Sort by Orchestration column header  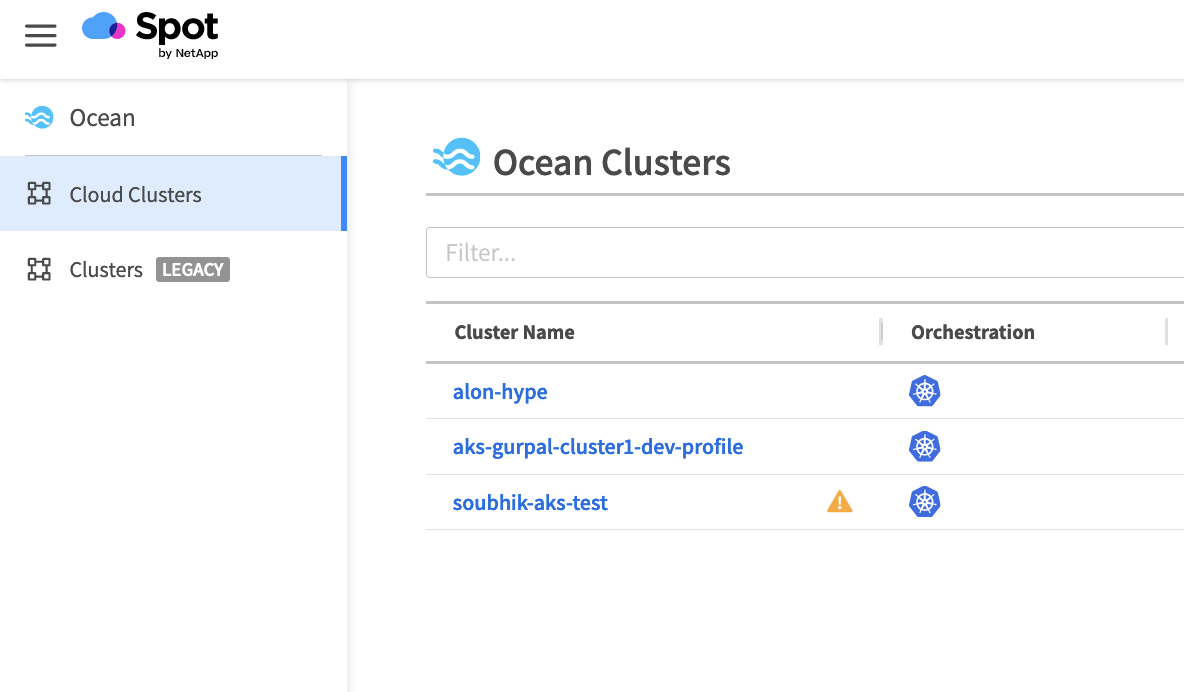click(973, 332)
